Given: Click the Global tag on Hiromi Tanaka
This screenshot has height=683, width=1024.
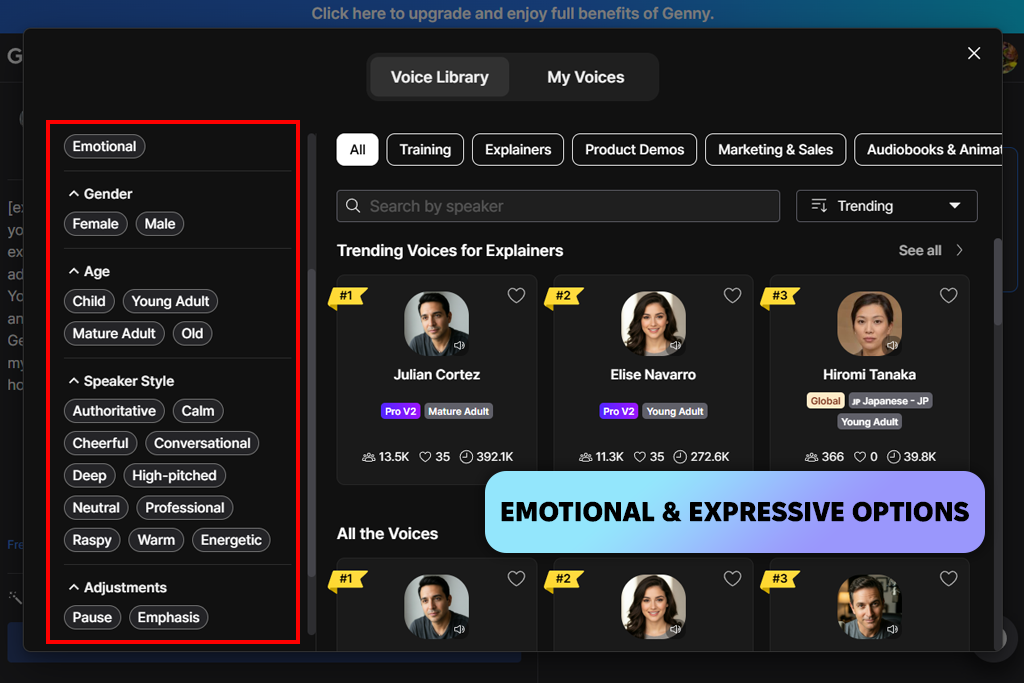Looking at the screenshot, I should (825, 401).
